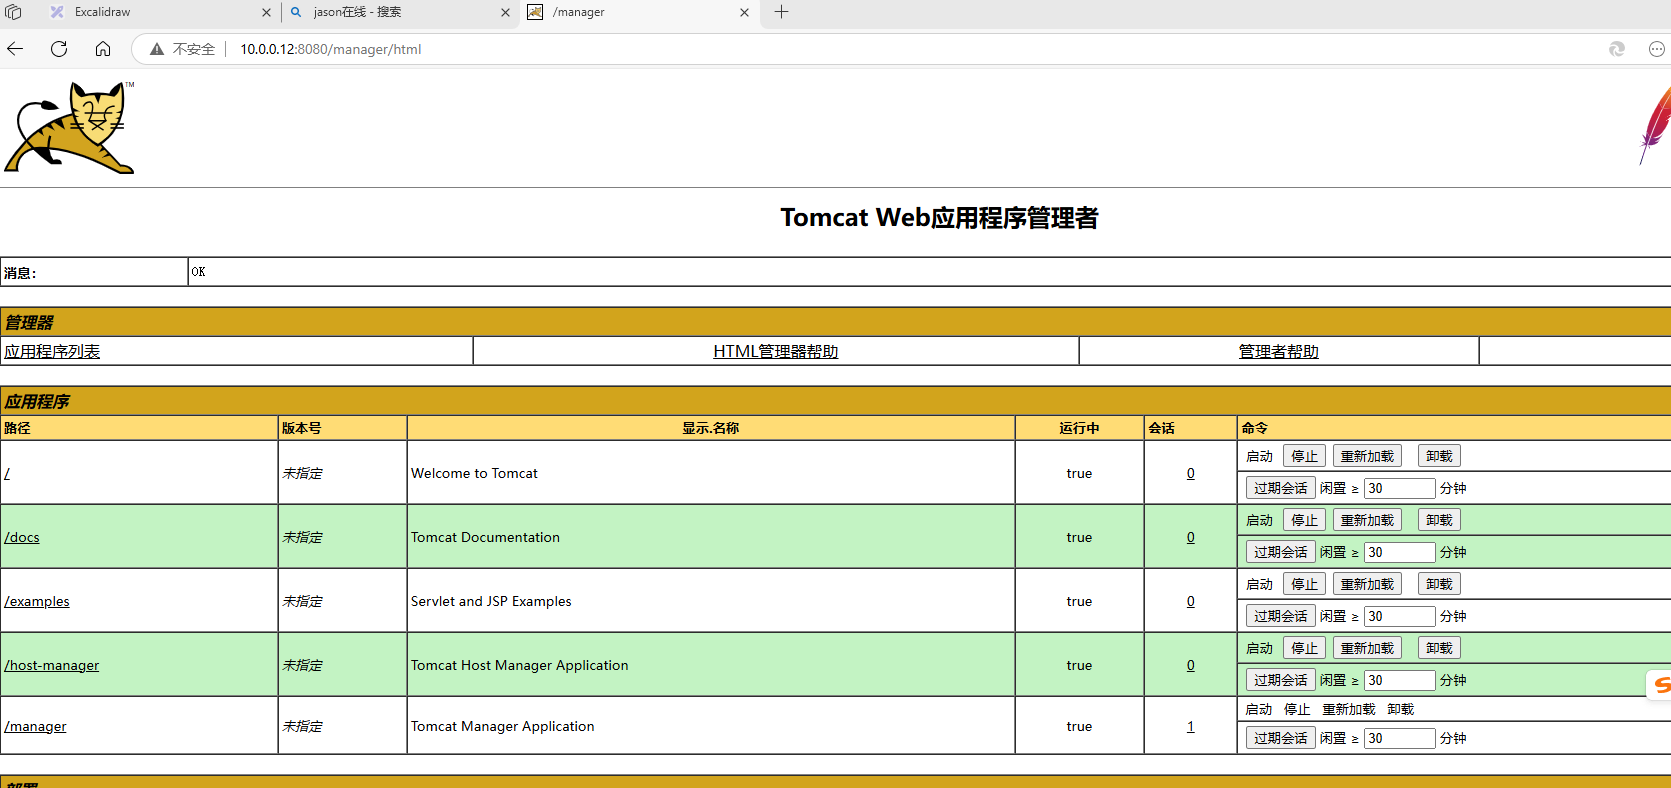1671x788 pixels.
Task: Stop the /host-manager application
Action: [x=1304, y=648]
